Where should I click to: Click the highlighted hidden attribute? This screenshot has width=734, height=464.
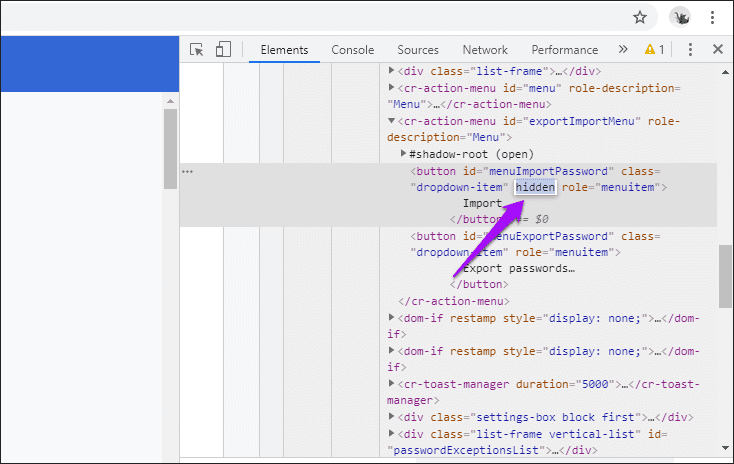tap(535, 187)
